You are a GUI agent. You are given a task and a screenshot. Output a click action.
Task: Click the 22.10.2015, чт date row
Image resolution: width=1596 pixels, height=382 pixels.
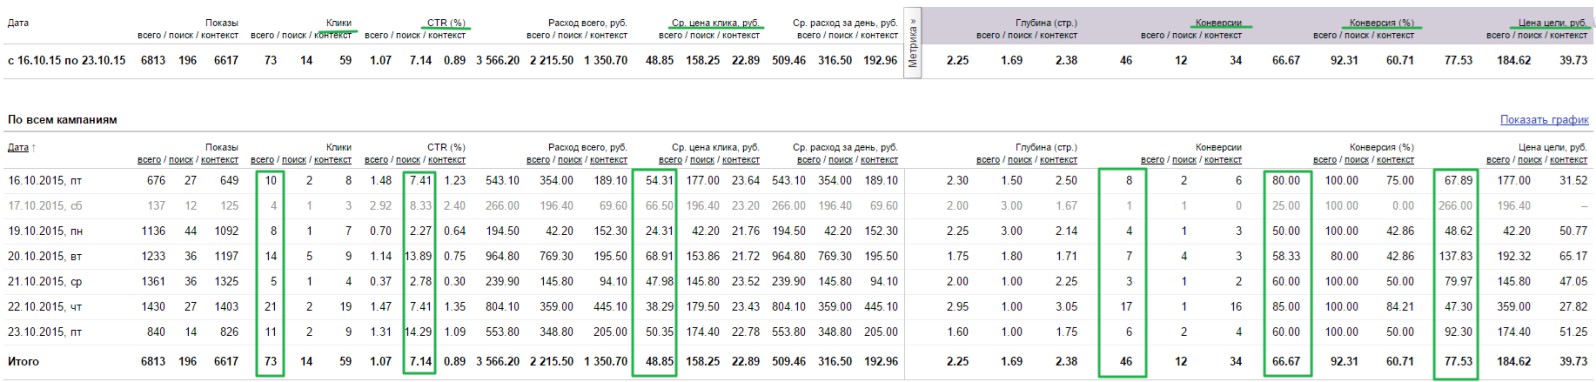tap(45, 307)
